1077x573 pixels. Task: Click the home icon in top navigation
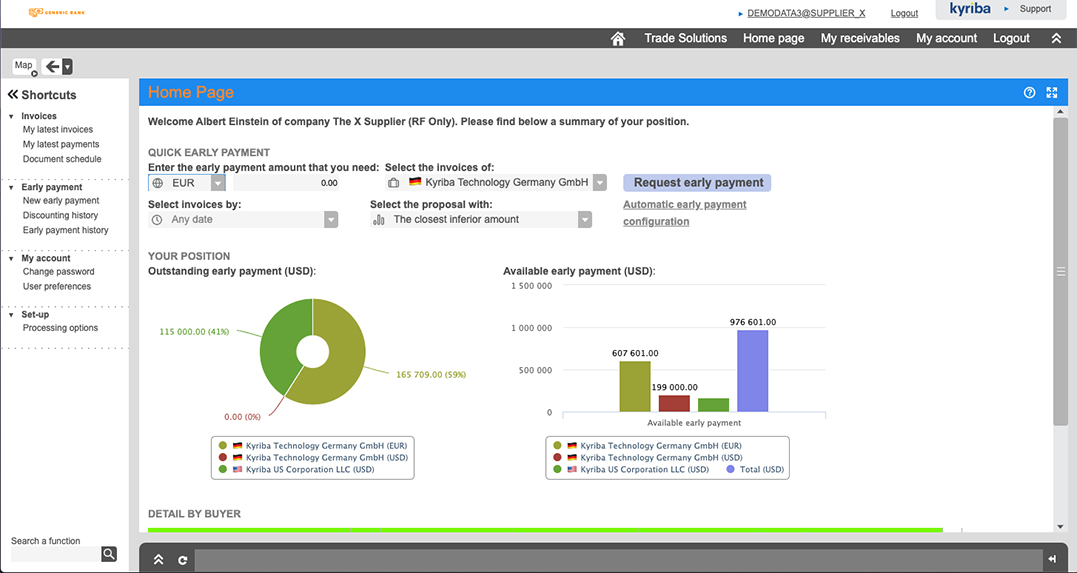pos(617,38)
